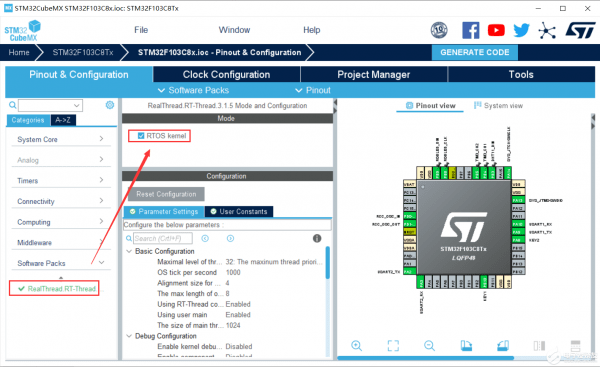Open the categories settings gear icon

tap(110, 105)
